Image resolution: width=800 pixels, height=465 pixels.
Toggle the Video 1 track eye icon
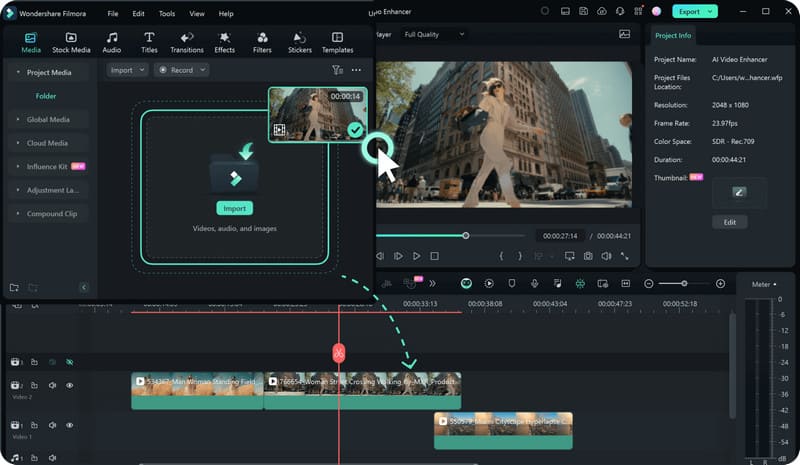click(x=70, y=425)
